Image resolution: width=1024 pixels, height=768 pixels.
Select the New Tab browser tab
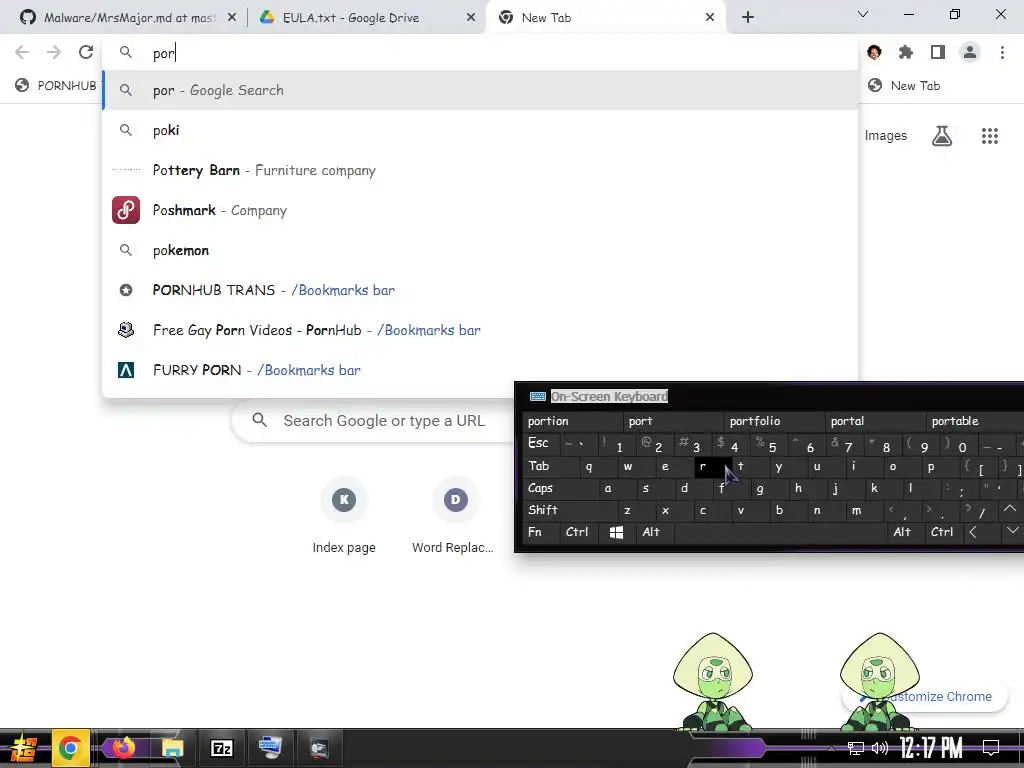(x=604, y=18)
